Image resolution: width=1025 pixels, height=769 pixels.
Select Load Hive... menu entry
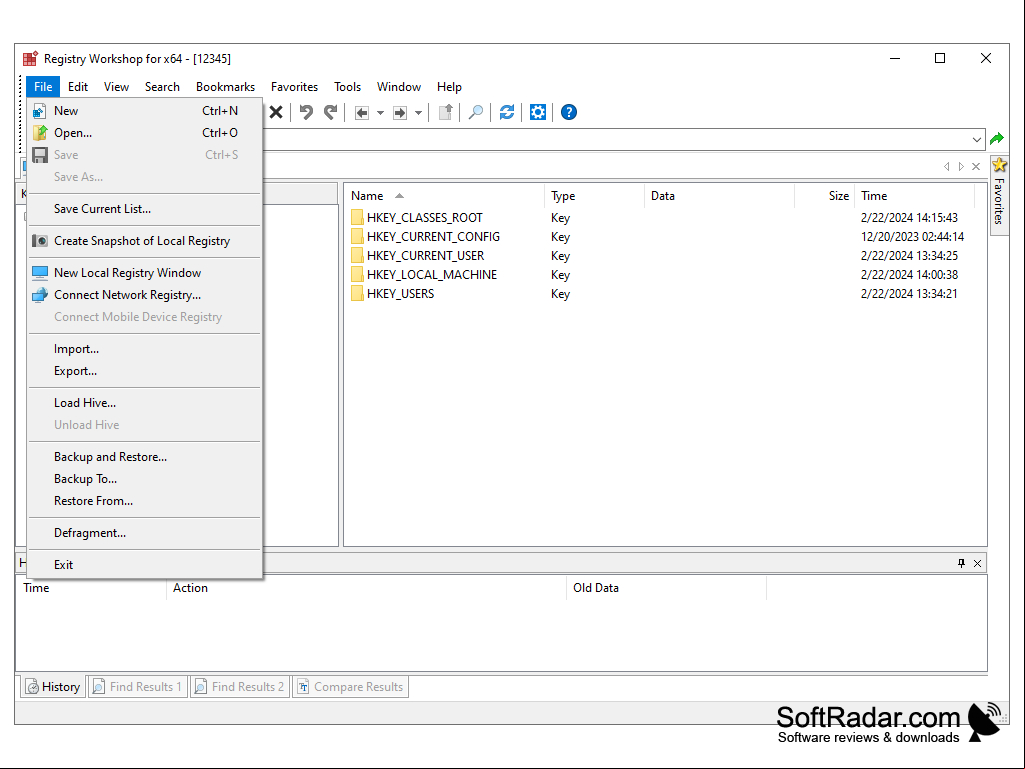click(145, 403)
